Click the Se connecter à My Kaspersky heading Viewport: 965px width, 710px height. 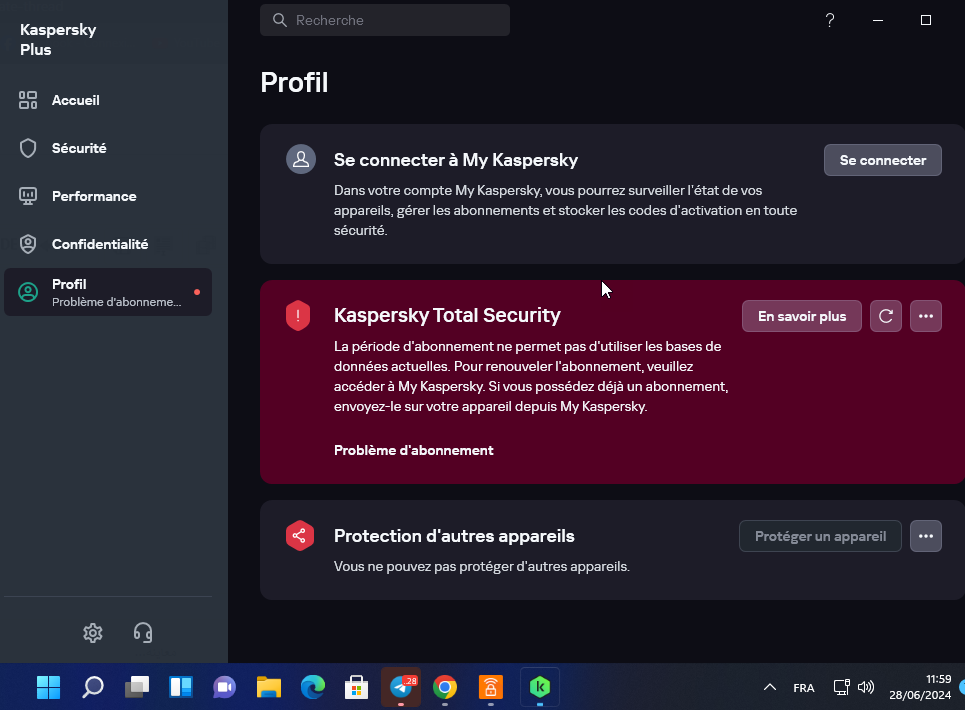(x=455, y=160)
